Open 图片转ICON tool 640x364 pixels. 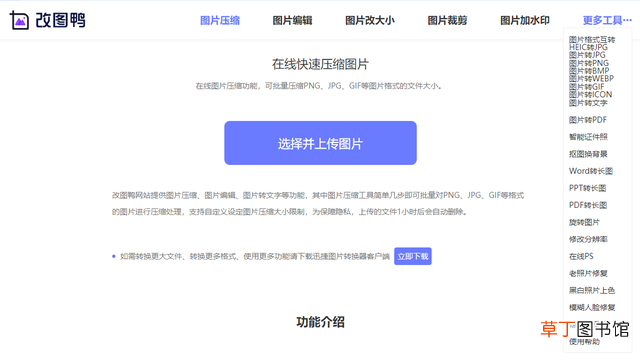(591, 95)
